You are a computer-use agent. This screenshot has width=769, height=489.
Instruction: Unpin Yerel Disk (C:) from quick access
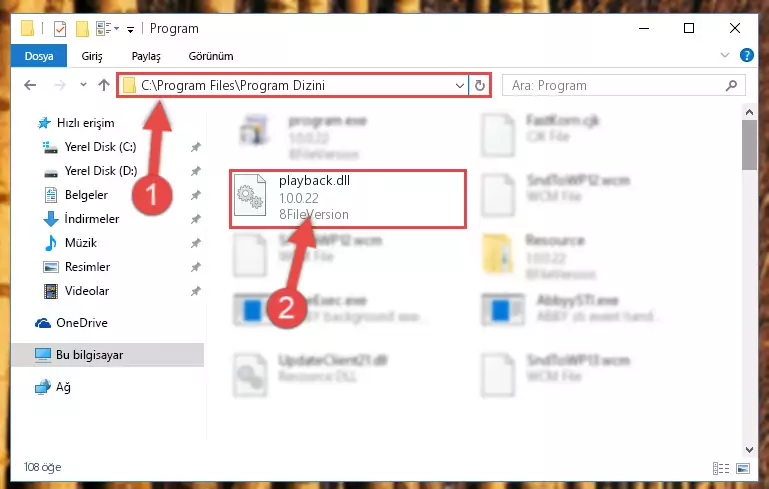click(196, 147)
